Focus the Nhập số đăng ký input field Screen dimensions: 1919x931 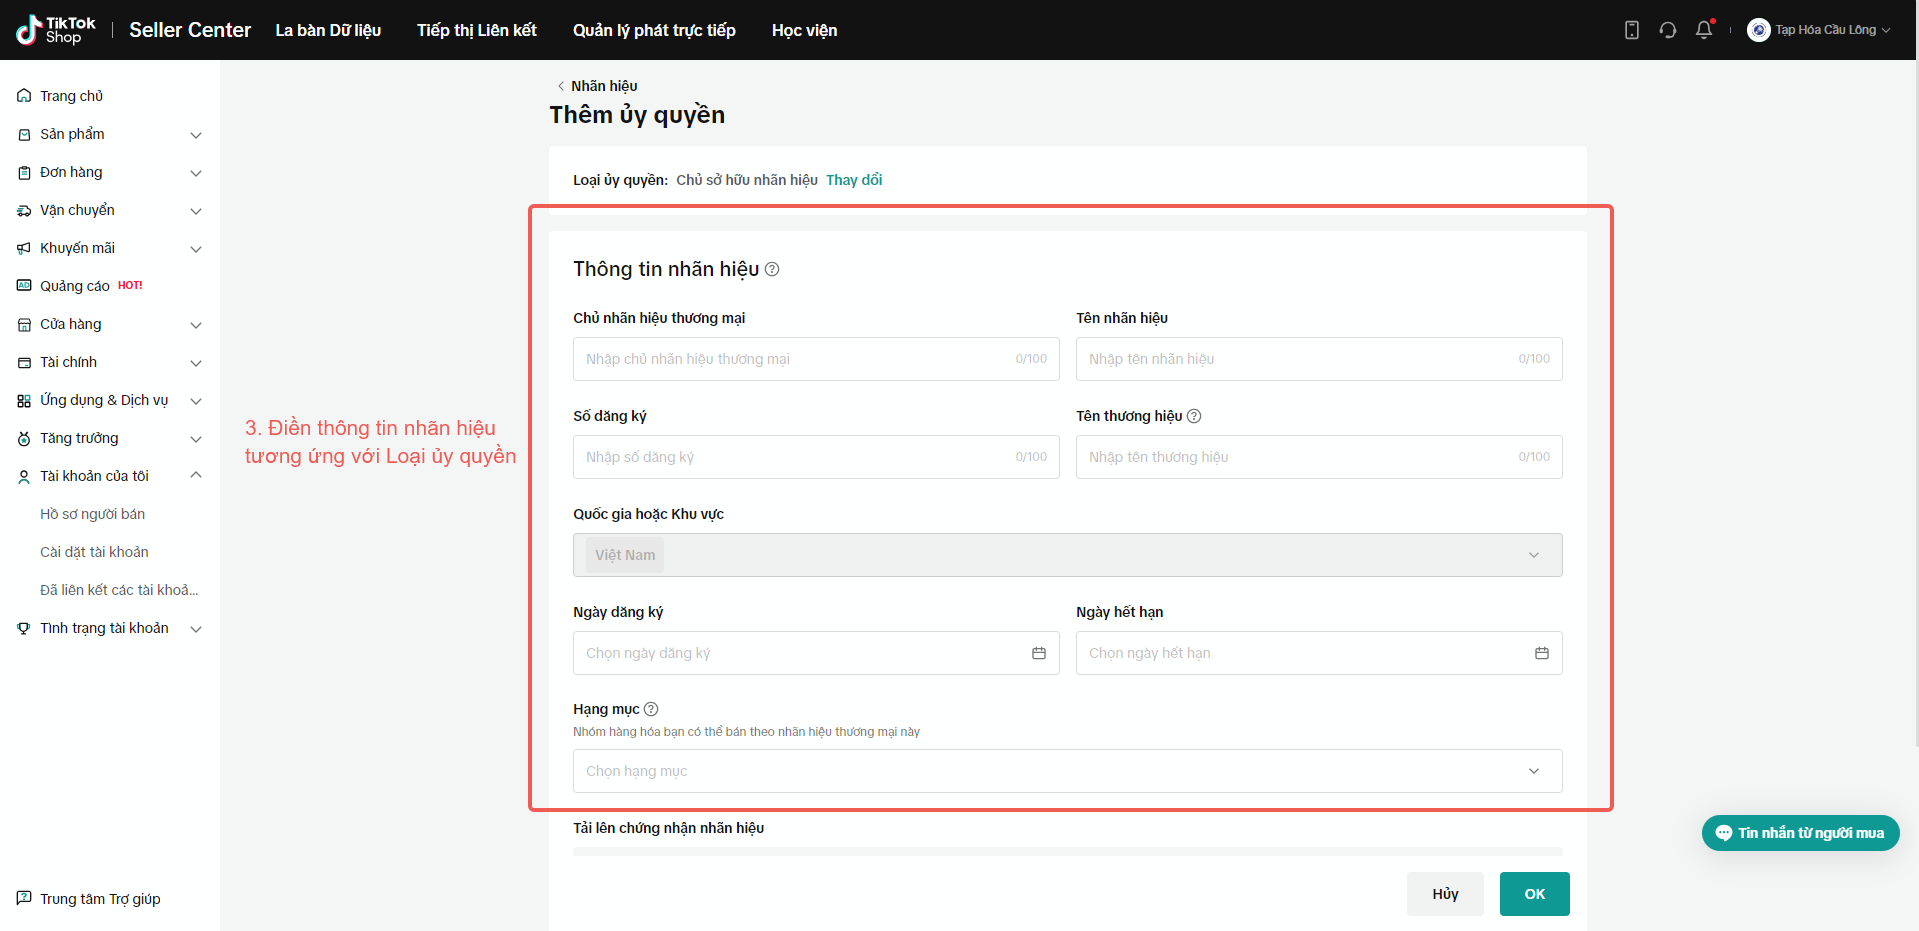pyautogui.click(x=800, y=457)
